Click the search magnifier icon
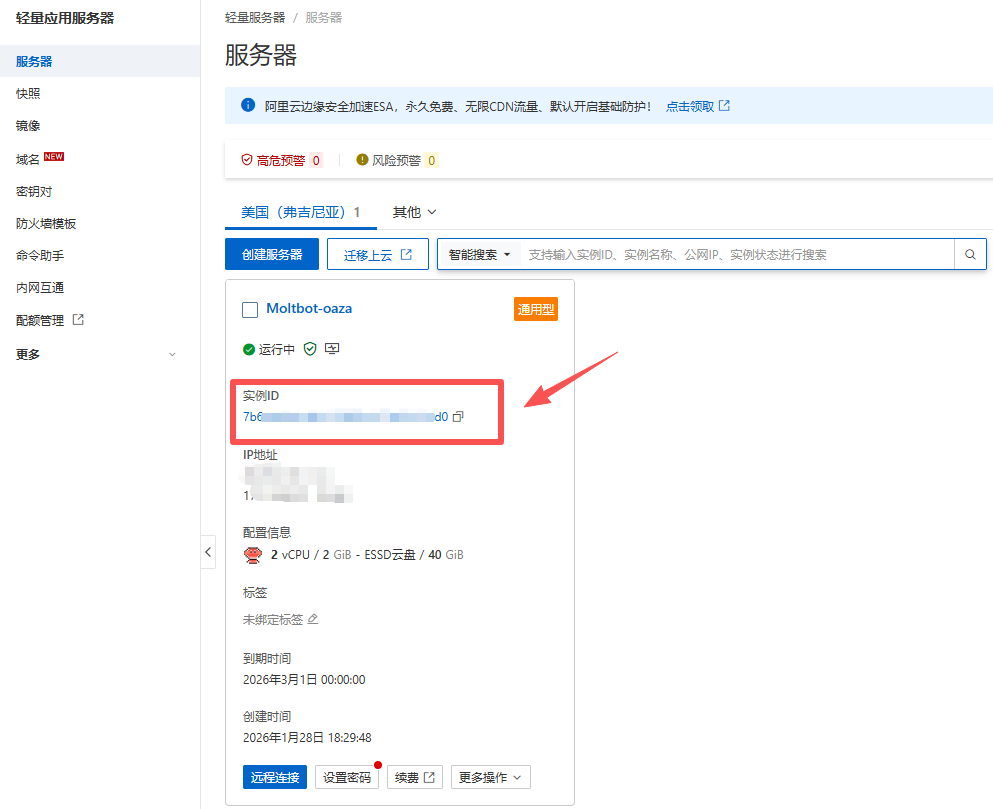This screenshot has height=809, width=993. [x=970, y=255]
